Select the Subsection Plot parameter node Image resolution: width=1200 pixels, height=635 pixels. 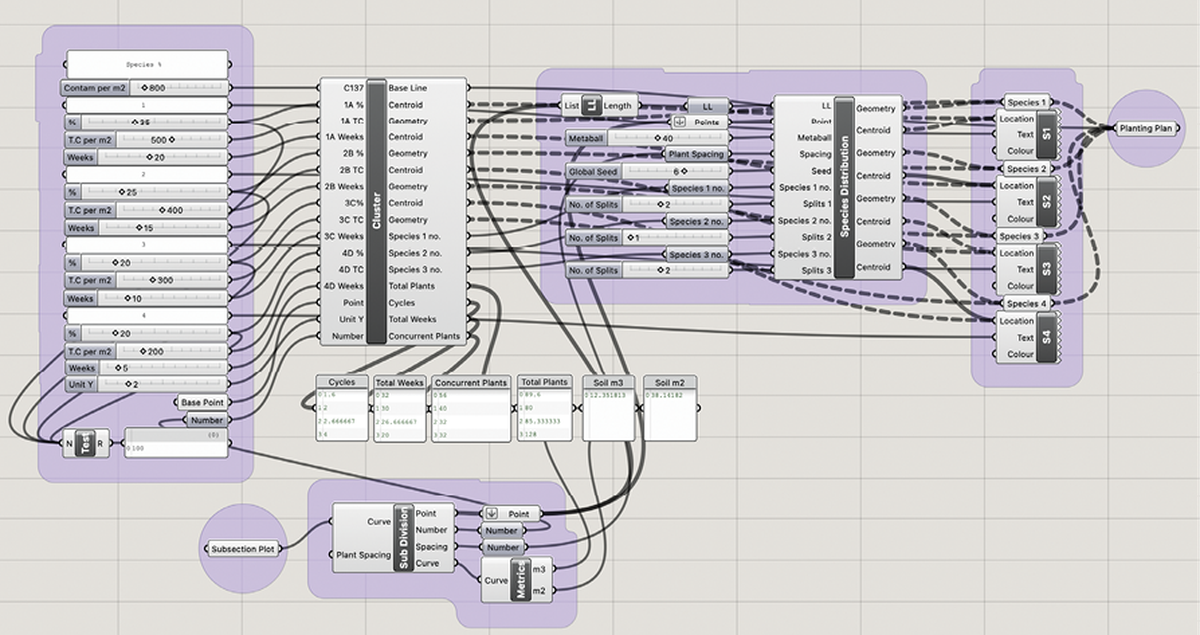click(245, 549)
